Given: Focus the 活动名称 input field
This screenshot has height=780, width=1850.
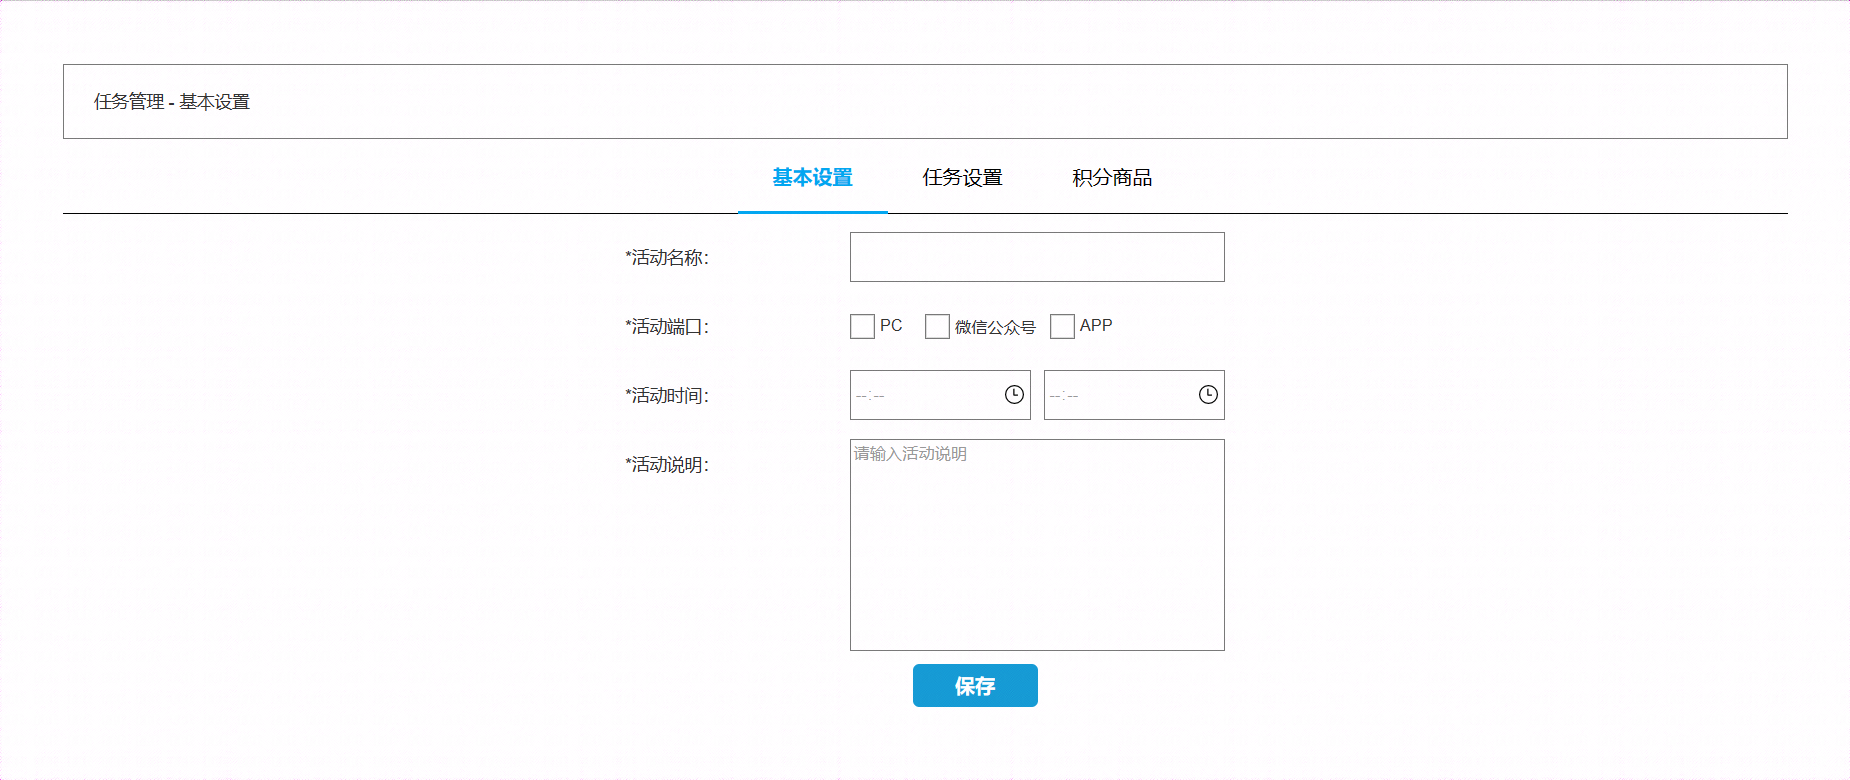Looking at the screenshot, I should [1037, 257].
